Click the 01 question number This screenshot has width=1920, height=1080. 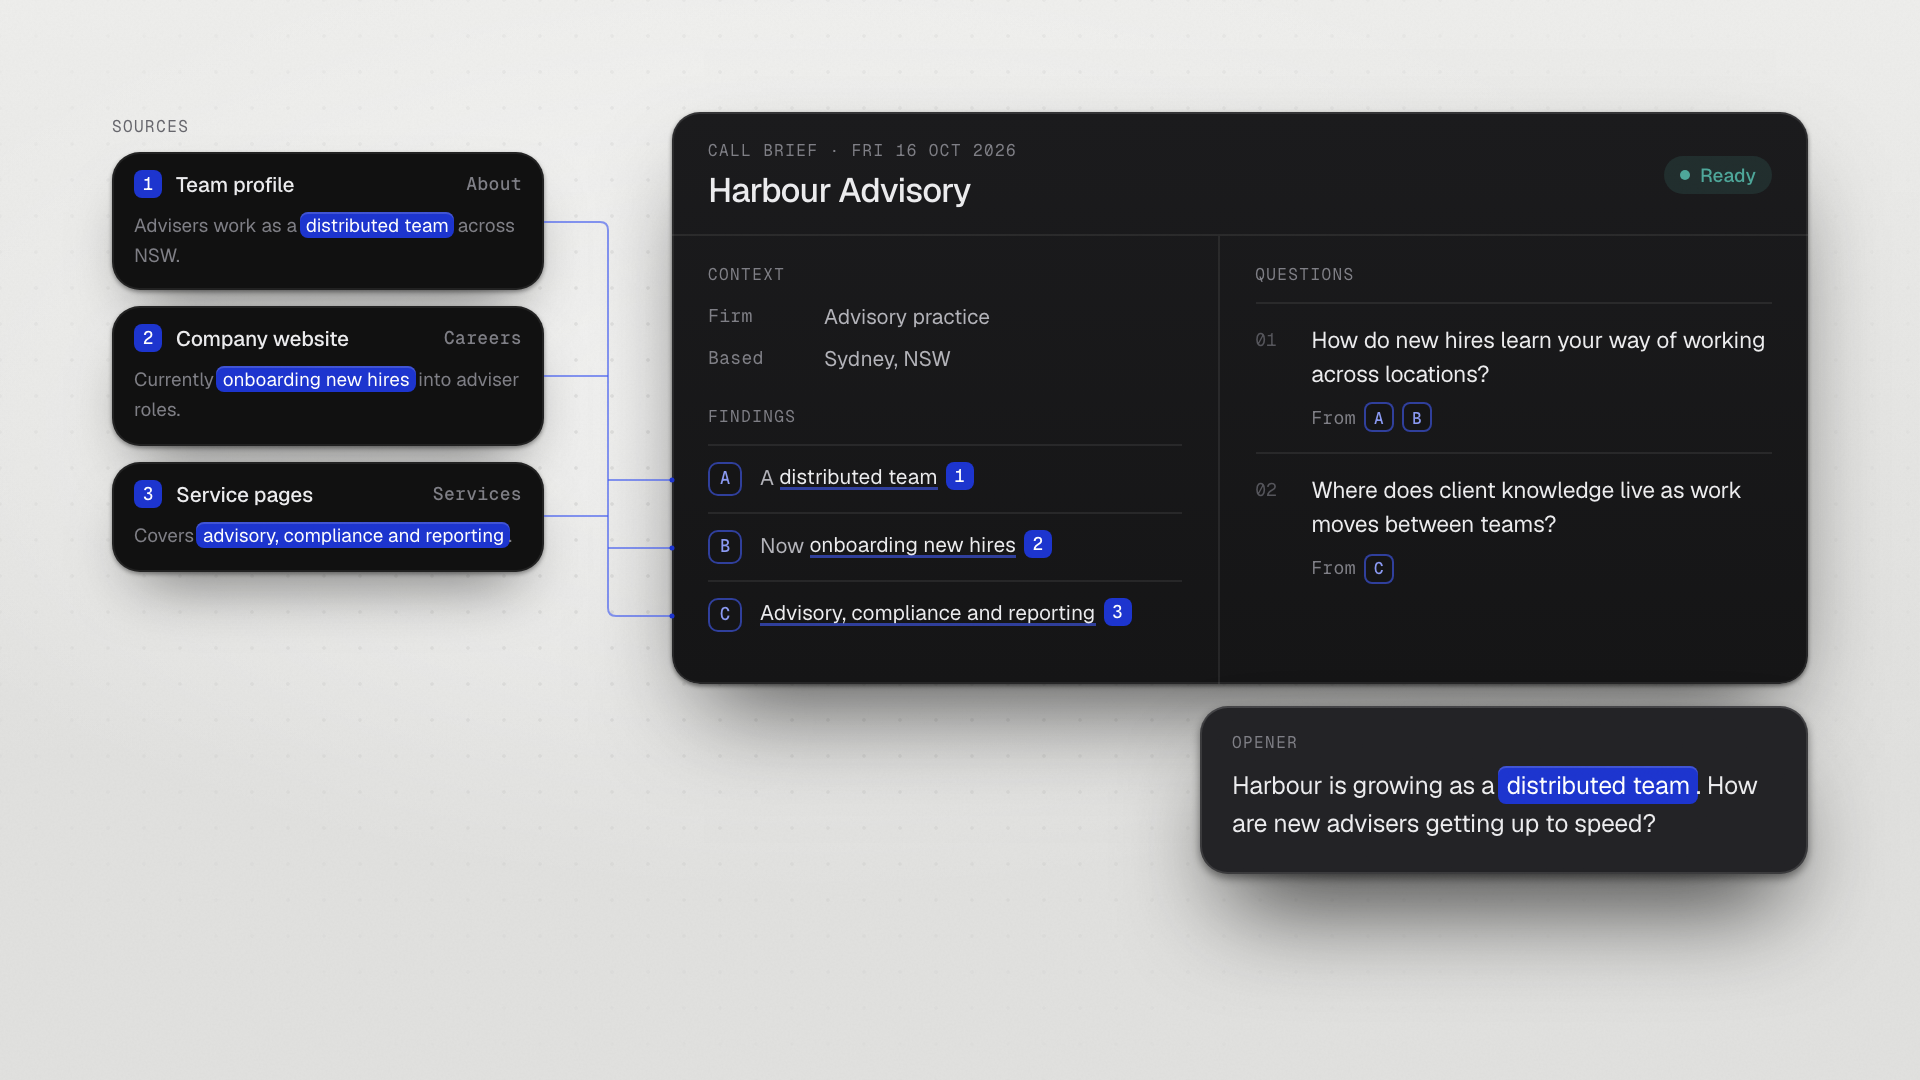pos(1266,340)
